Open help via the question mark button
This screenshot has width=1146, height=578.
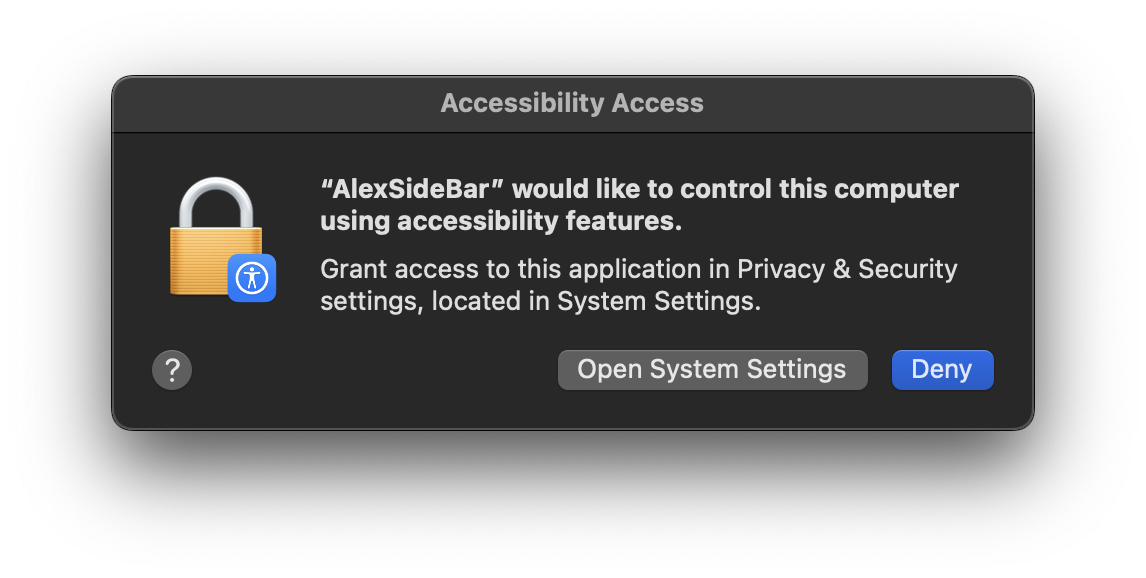coord(172,369)
